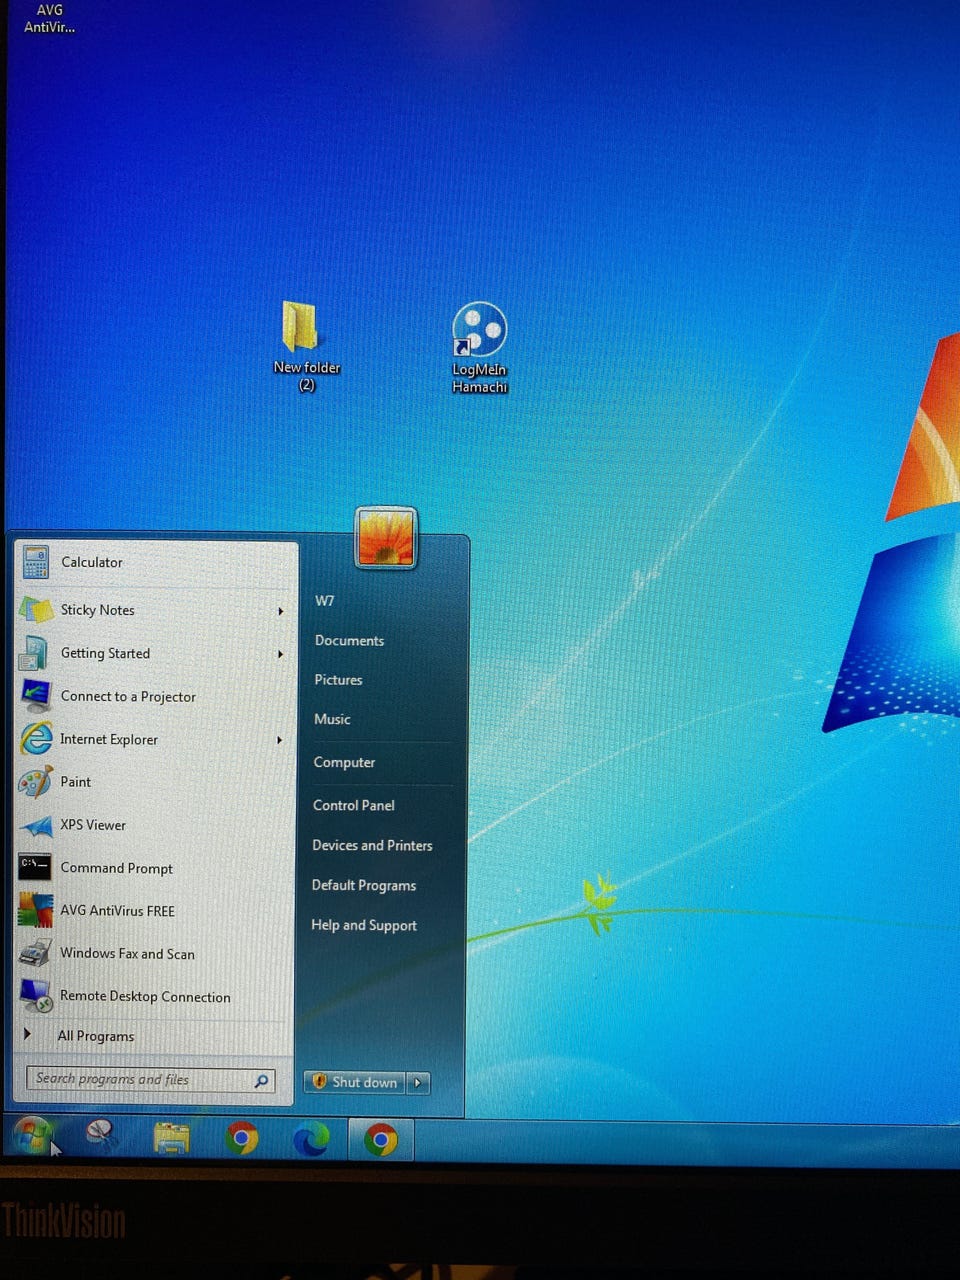
Task: Open Default Programs
Action: point(363,885)
